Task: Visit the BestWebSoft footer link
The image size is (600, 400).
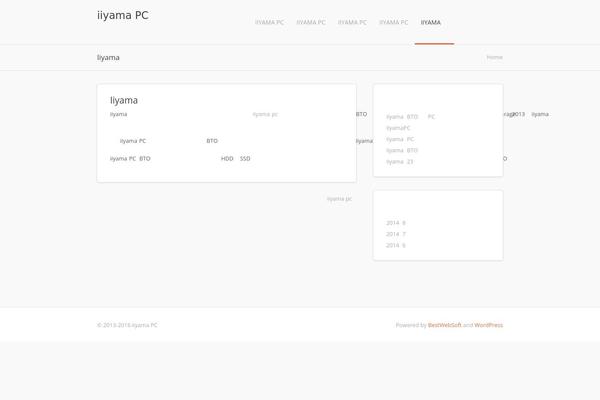Action: click(x=444, y=325)
